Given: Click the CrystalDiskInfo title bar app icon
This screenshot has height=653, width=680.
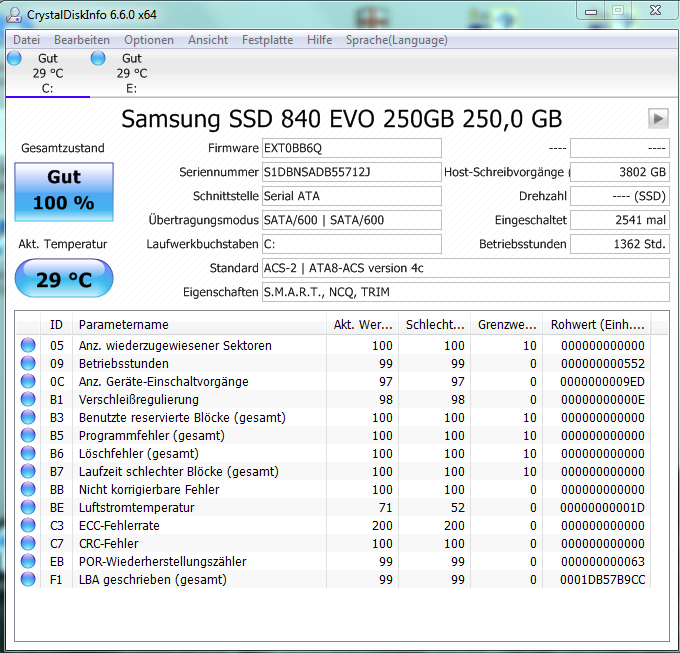Looking at the screenshot, I should pos(14,14).
